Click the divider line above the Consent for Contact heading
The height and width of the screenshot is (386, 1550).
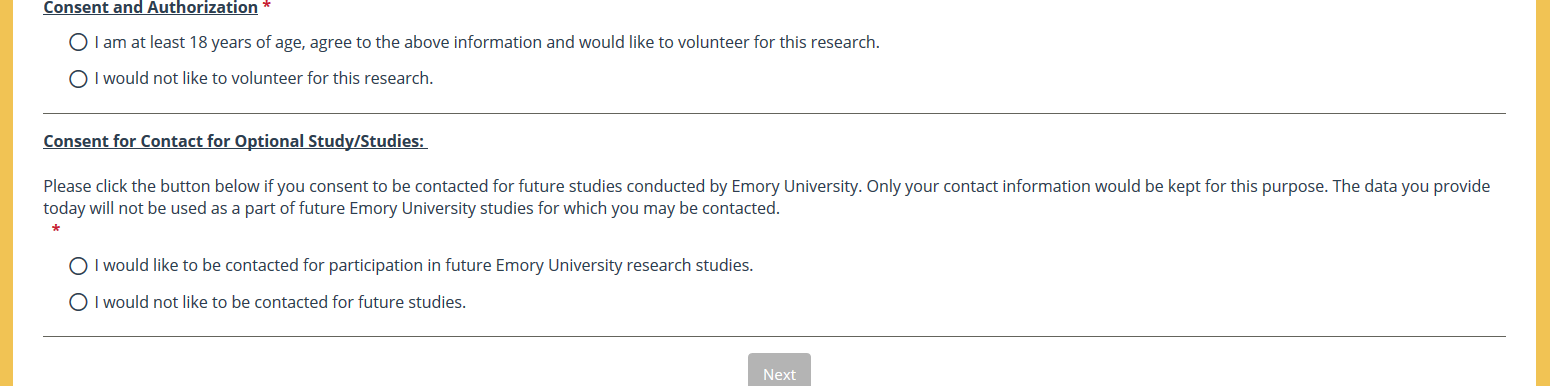tap(774, 114)
